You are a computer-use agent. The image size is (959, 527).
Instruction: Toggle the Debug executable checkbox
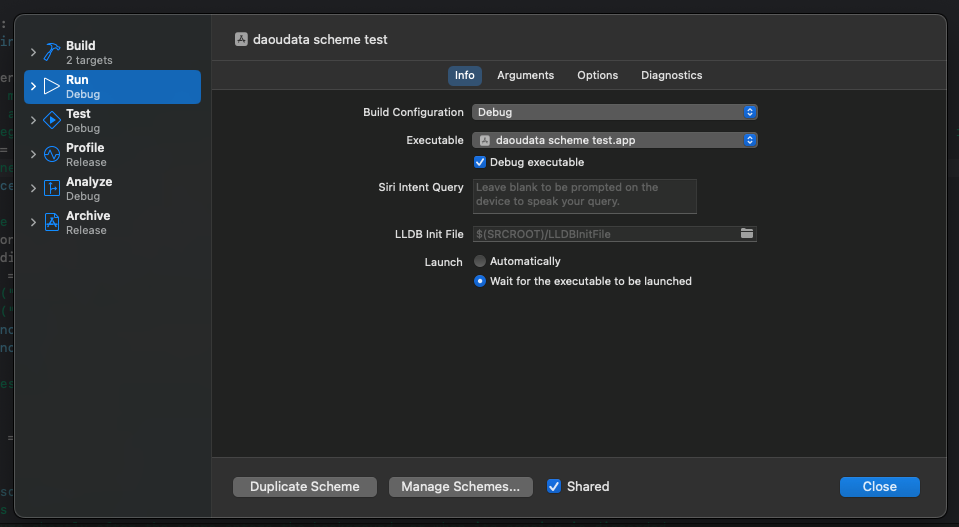480,162
